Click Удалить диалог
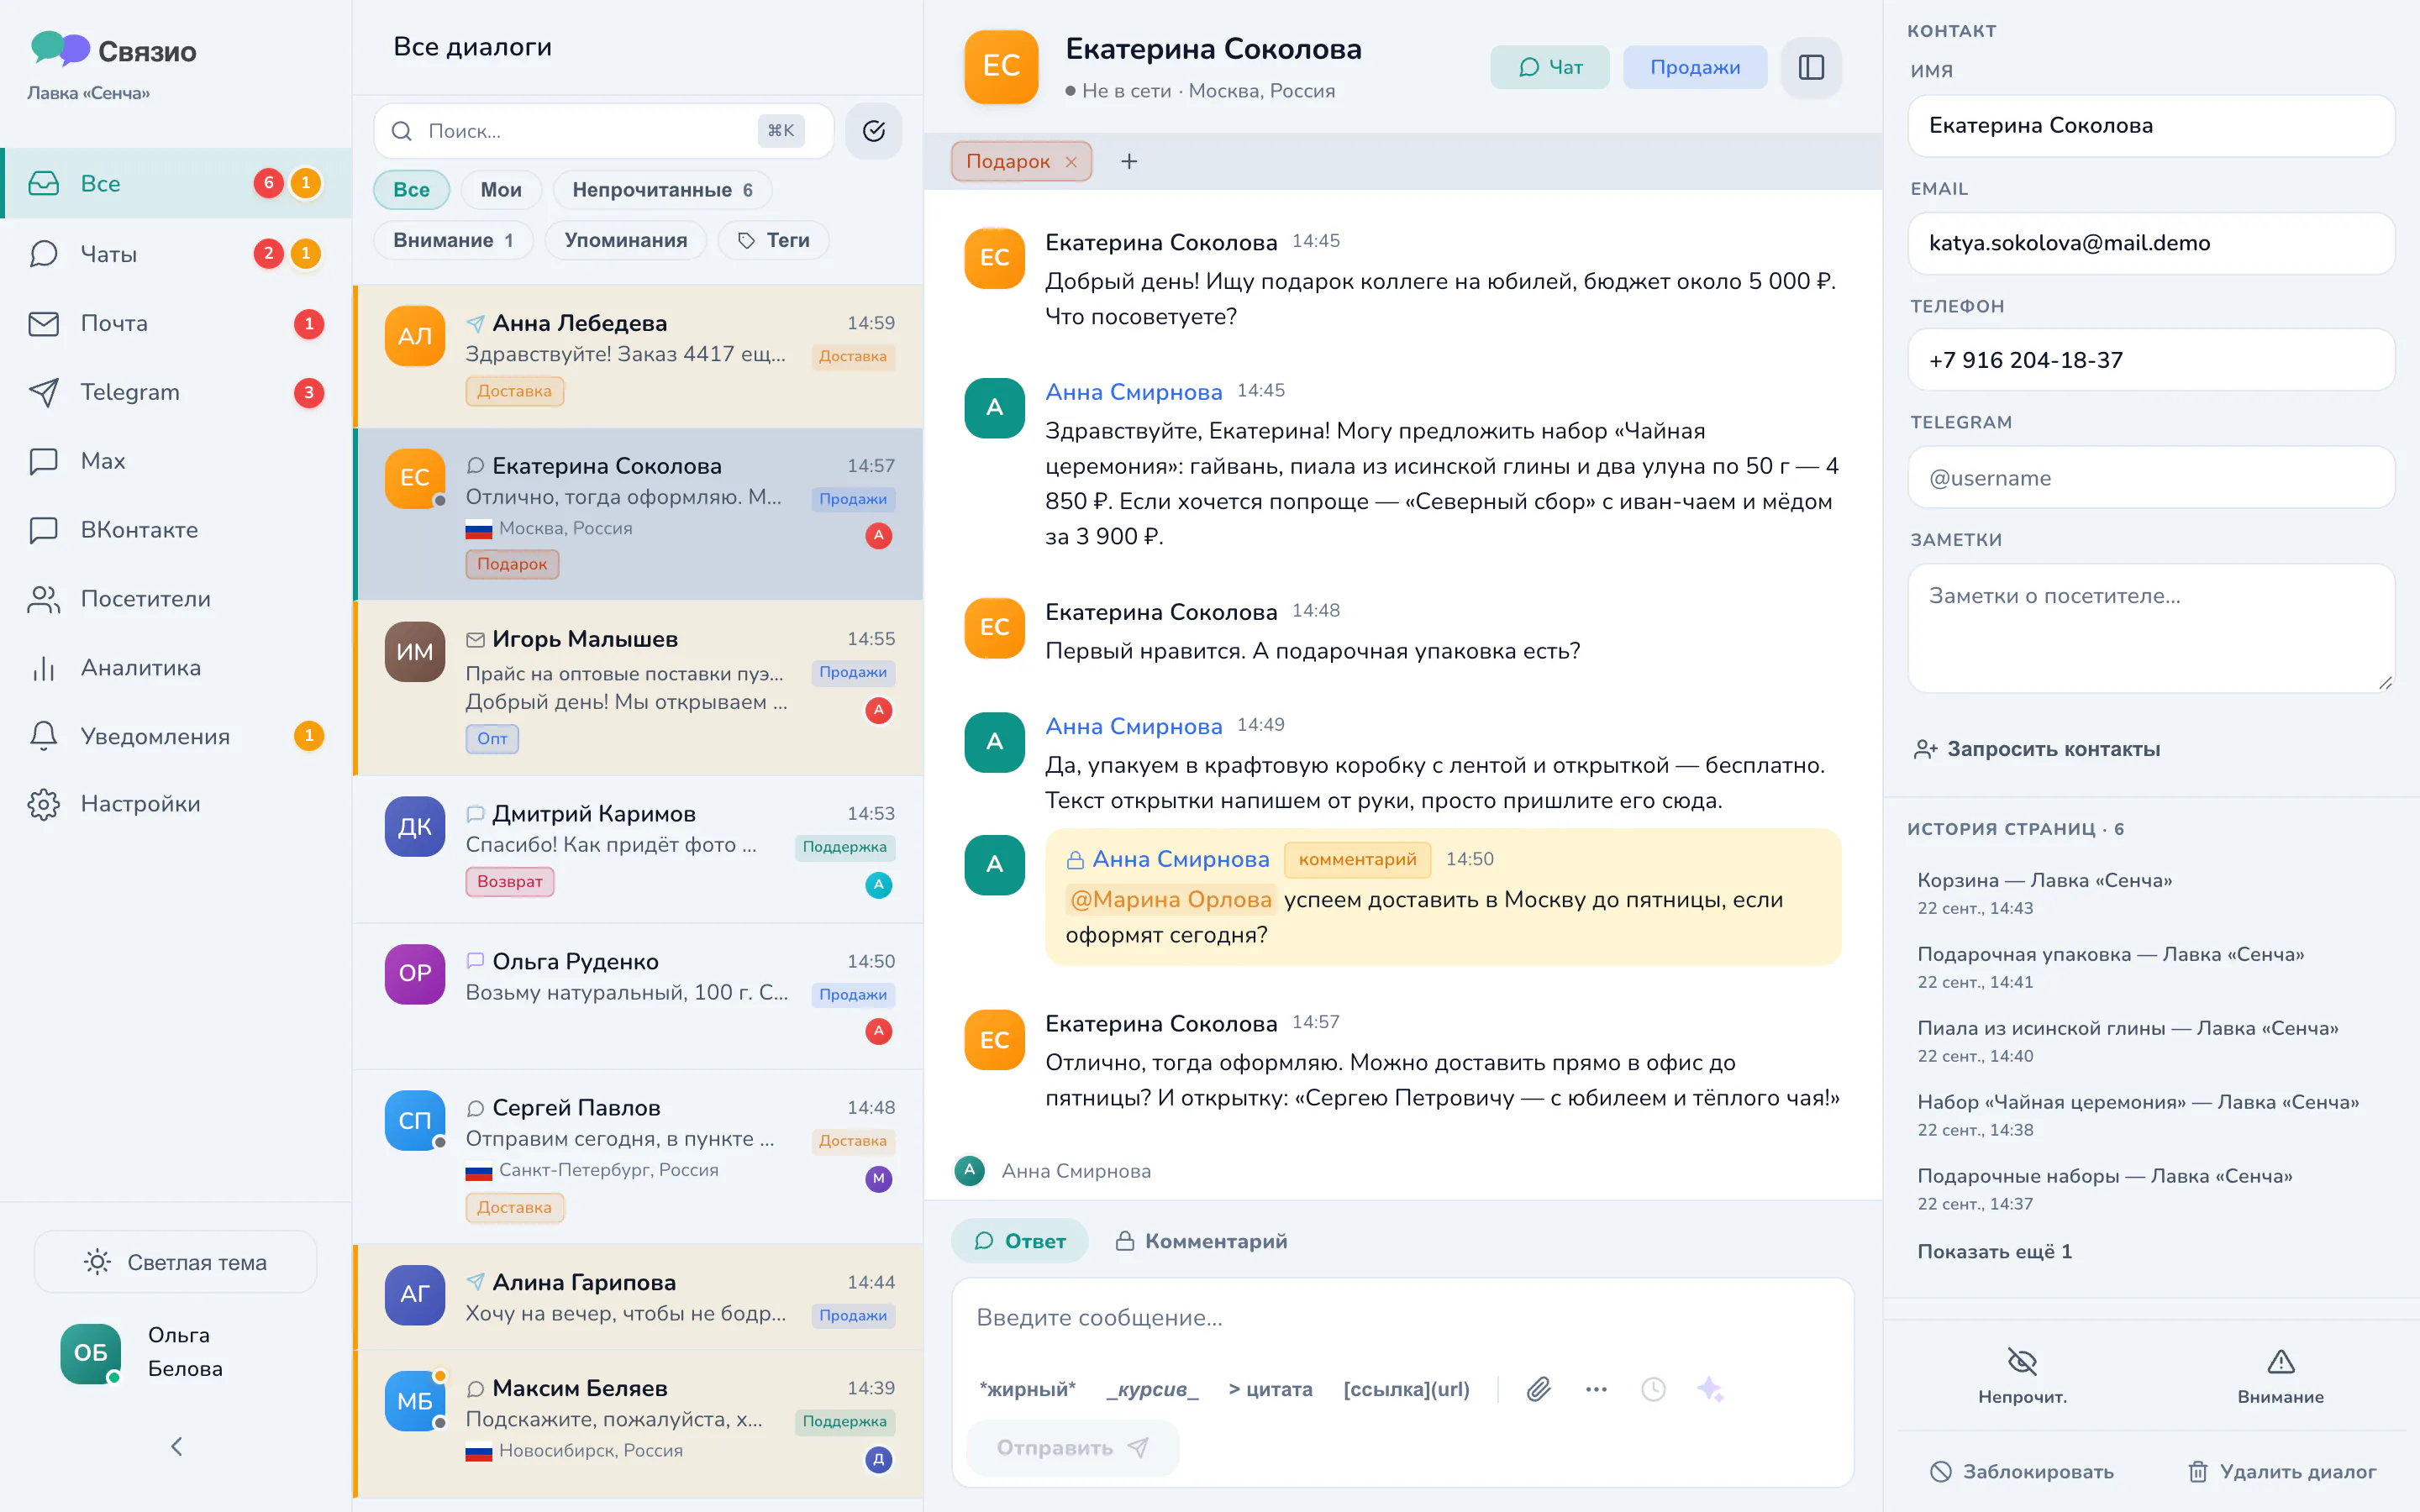This screenshot has width=2420, height=1512. coord(2282,1471)
